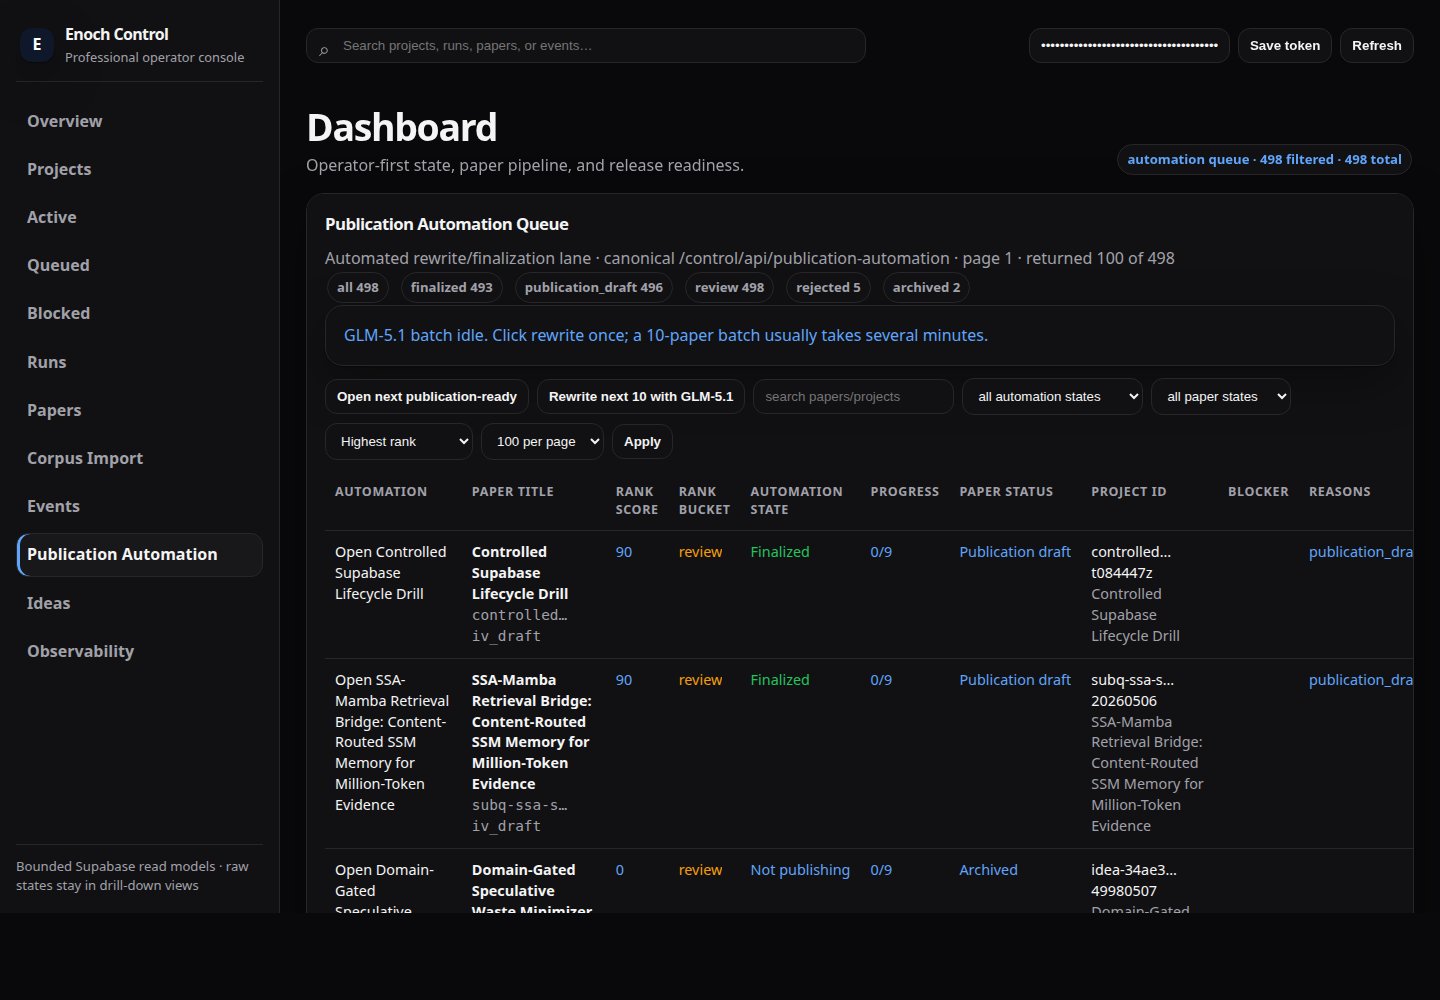Click the Enoch Control 'E' logo icon

point(37,45)
